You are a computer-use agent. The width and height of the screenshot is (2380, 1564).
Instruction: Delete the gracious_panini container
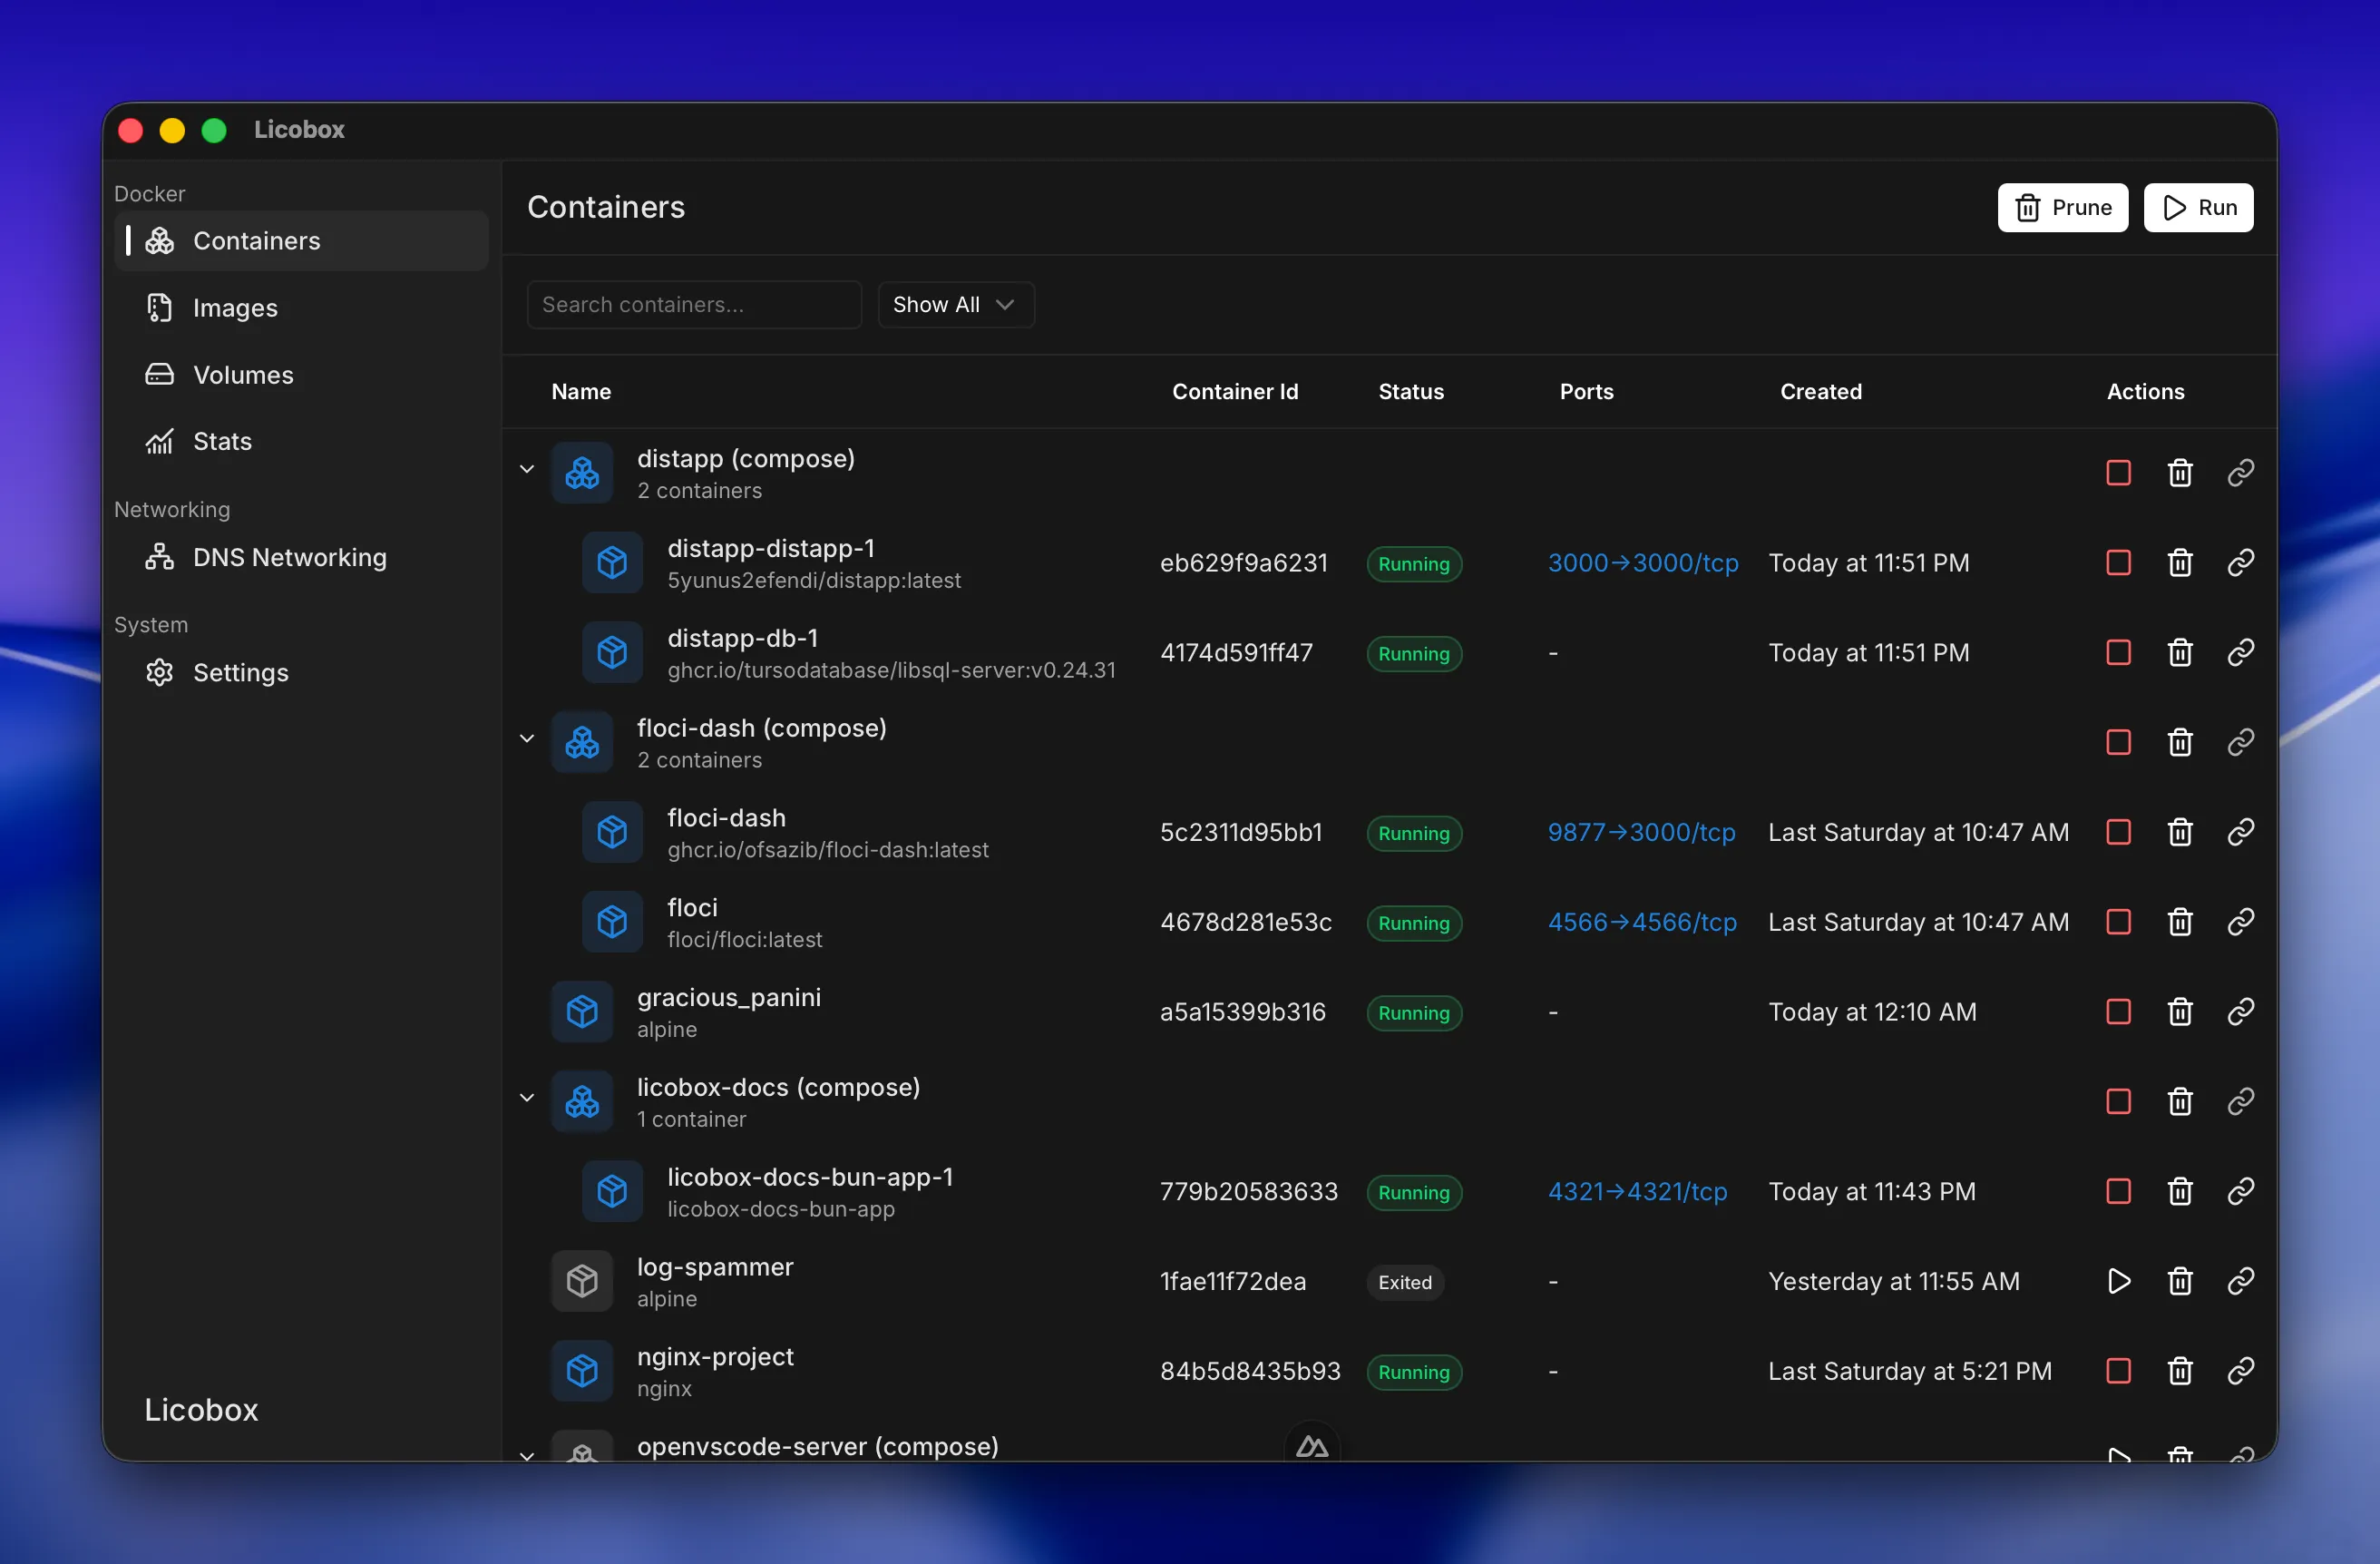point(2180,1012)
